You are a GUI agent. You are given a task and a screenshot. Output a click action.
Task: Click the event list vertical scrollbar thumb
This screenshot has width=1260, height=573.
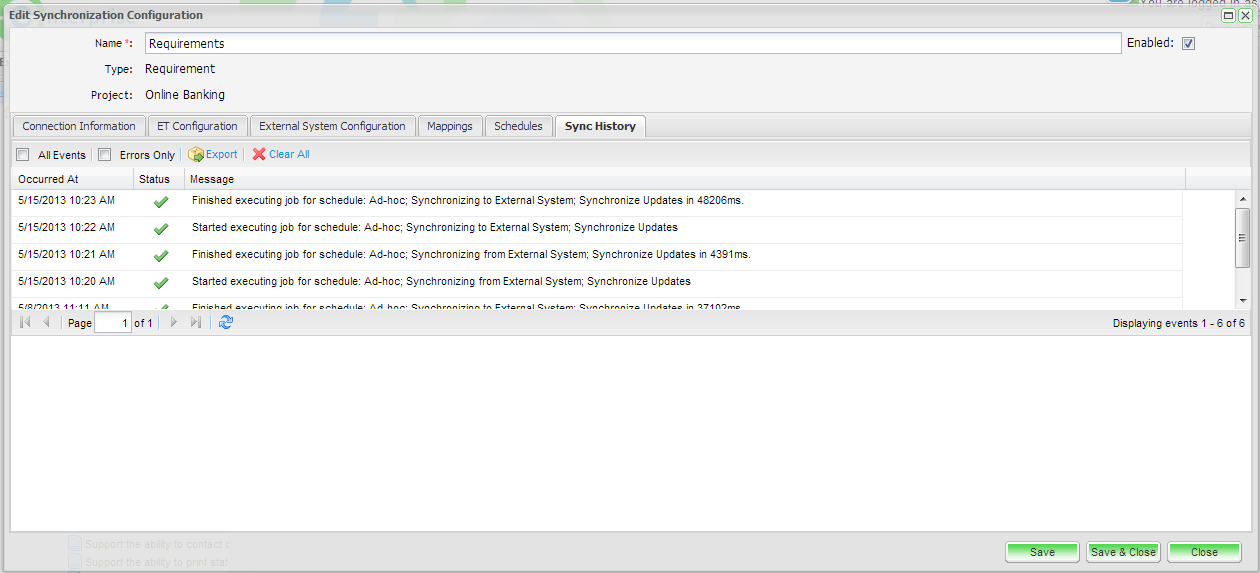tap(1242, 237)
